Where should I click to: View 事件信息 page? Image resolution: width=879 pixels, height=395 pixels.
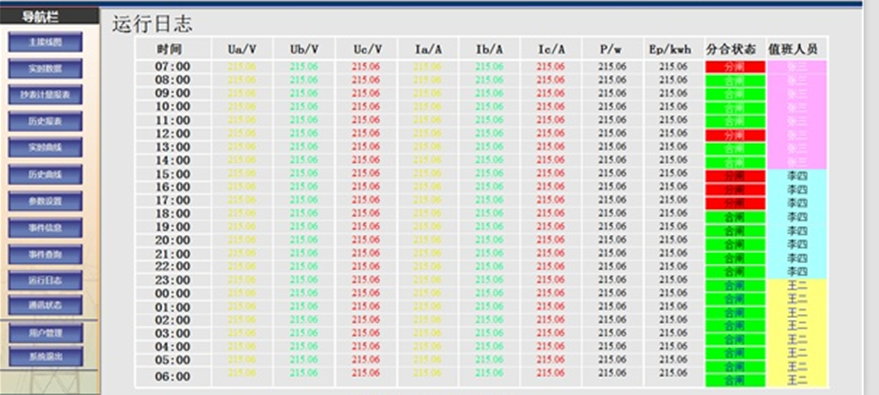(x=45, y=228)
